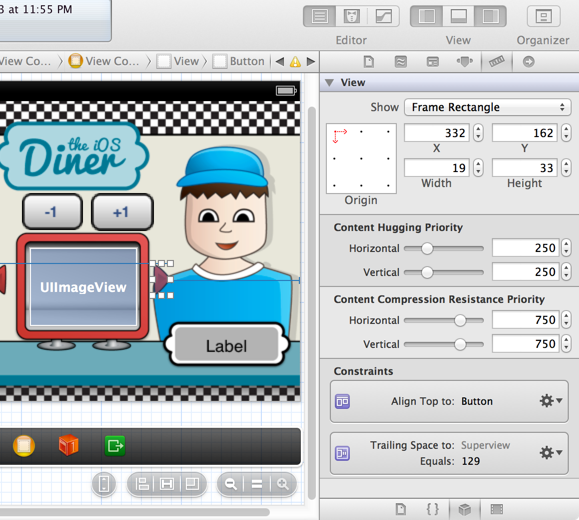This screenshot has width=579, height=520.
Task: Show the File Template library
Action: click(401, 510)
